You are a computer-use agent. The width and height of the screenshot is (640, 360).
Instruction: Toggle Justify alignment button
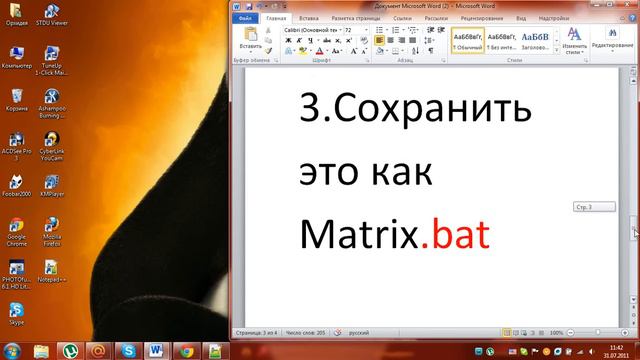(413, 40)
